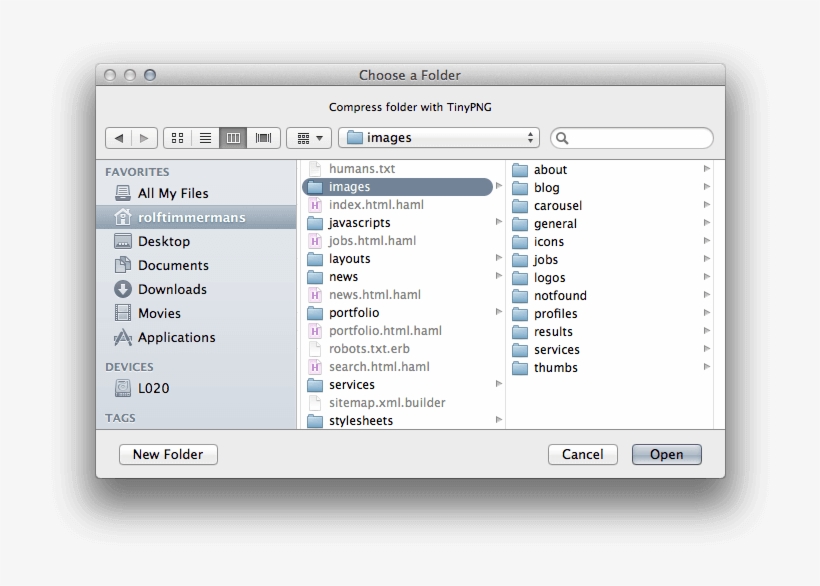Expand the stylesheets folder arrow
Screen dimensions: 820x586
tap(498, 419)
